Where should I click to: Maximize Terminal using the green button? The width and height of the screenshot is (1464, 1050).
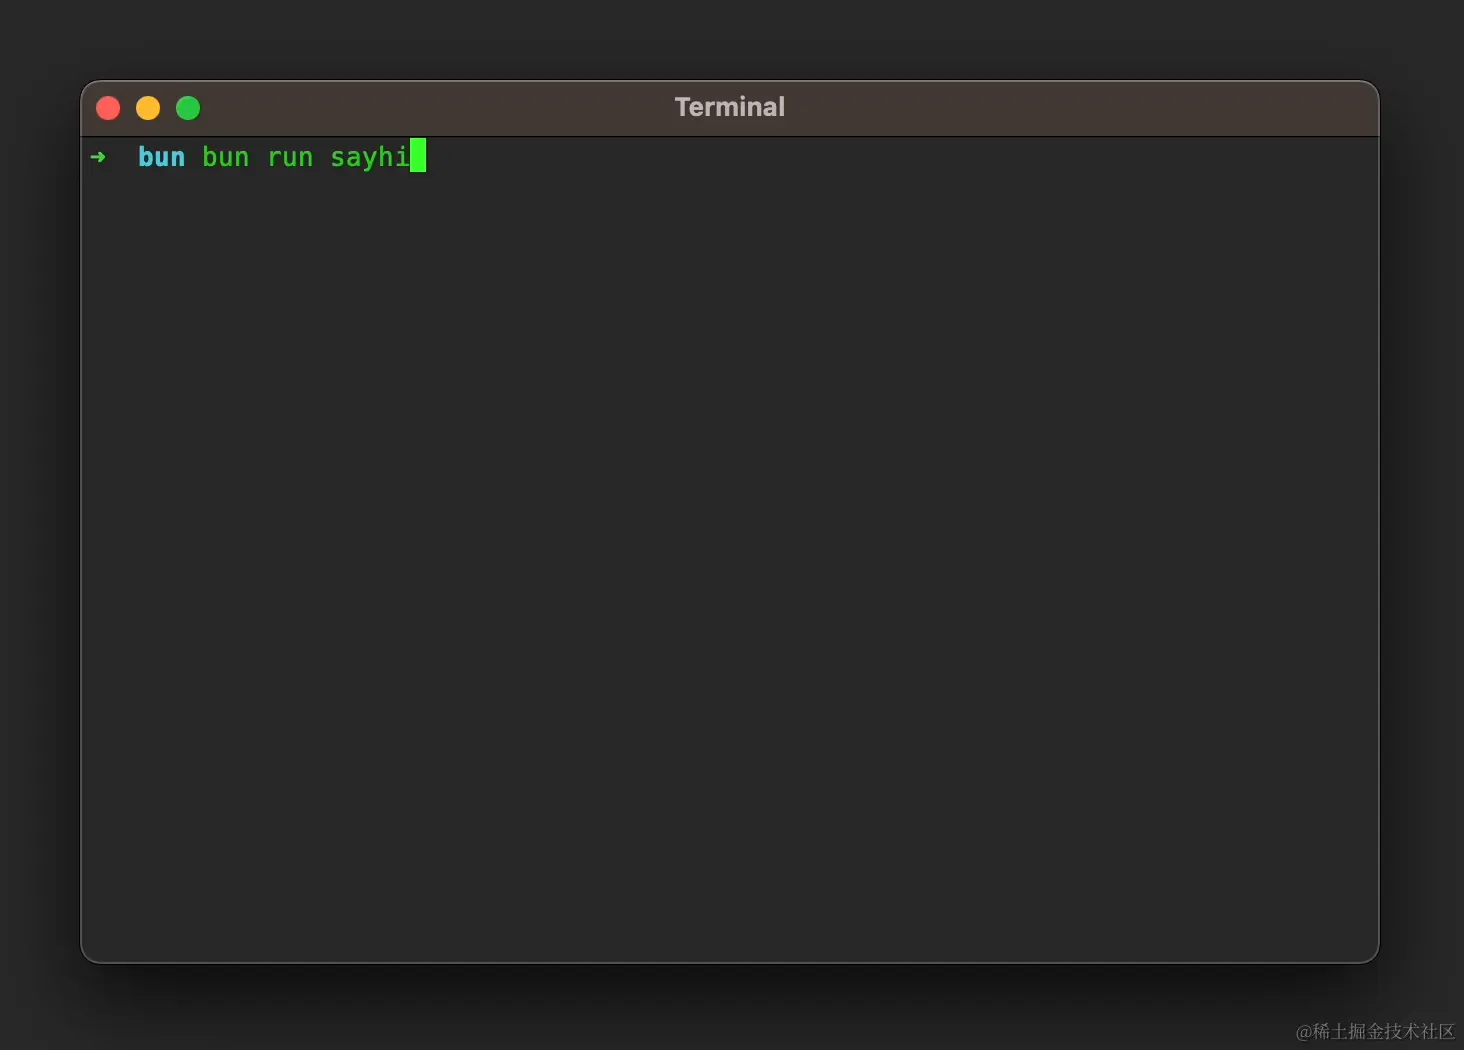click(188, 108)
